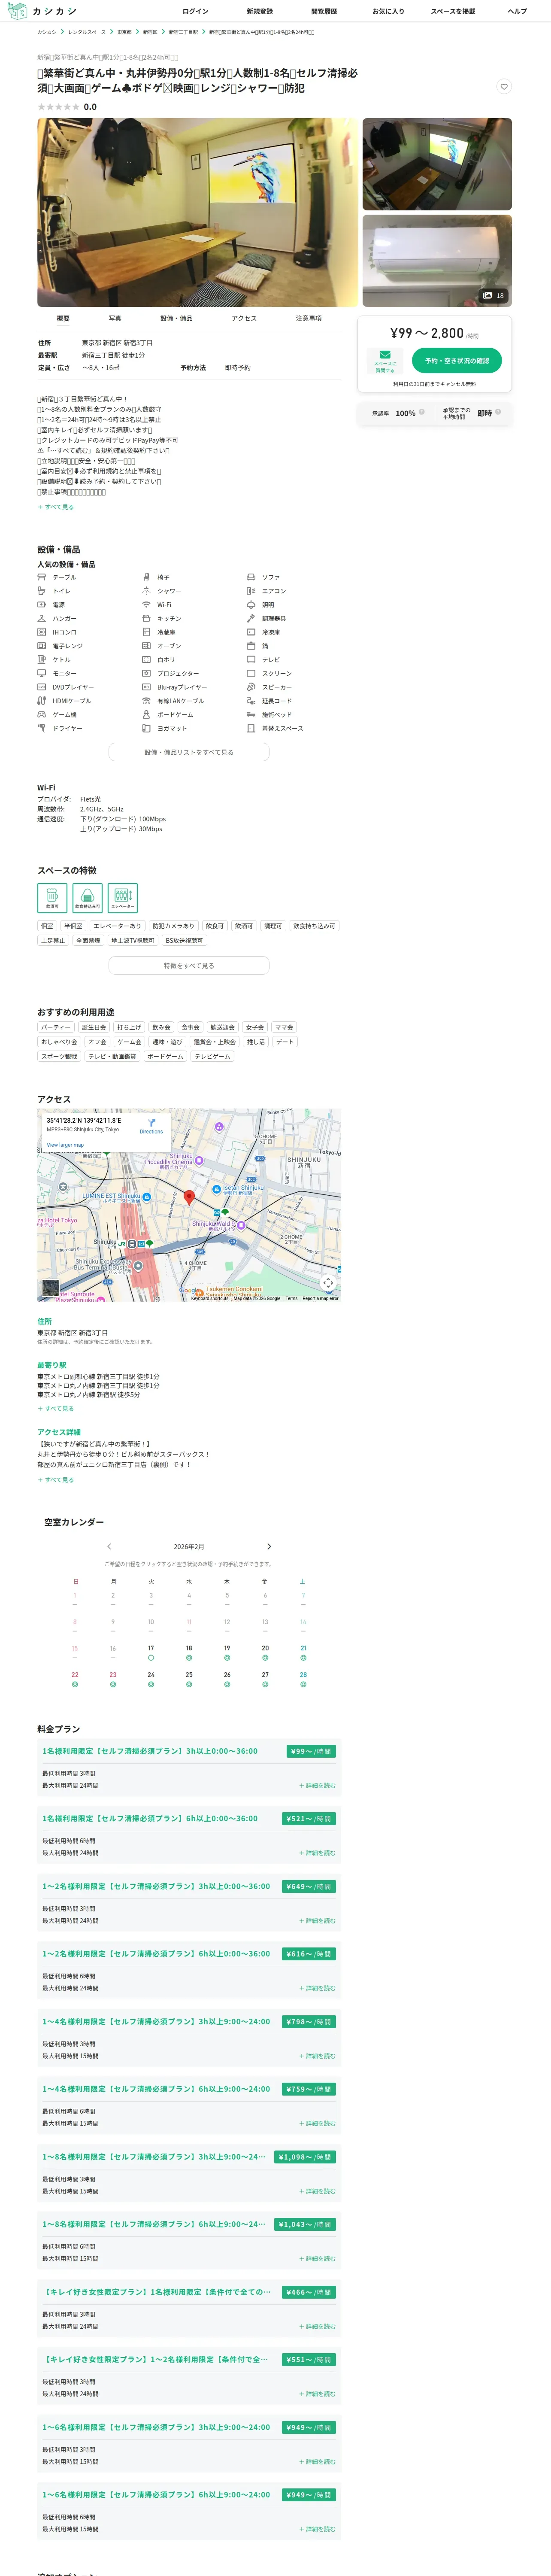The height and width of the screenshot is (2576, 551).
Task: Click 予約・空き状況の確認 green button
Action: click(x=457, y=360)
